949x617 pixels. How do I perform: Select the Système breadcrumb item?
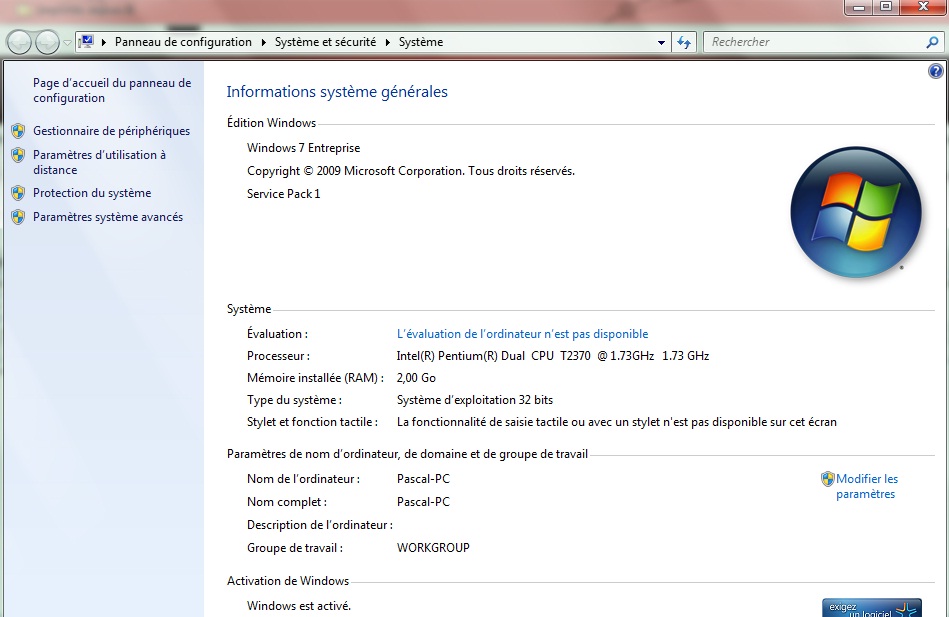[421, 42]
